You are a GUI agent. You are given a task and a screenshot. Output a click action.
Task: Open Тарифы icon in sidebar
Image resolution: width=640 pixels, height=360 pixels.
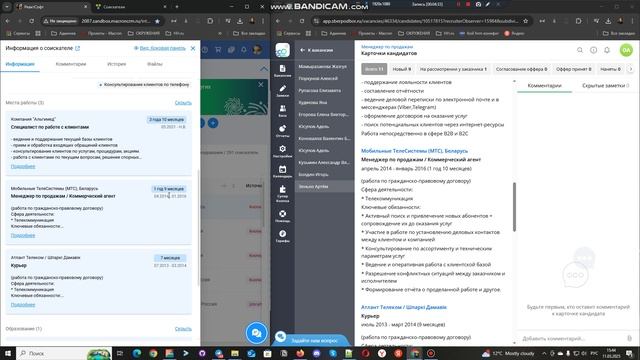coord(282,236)
